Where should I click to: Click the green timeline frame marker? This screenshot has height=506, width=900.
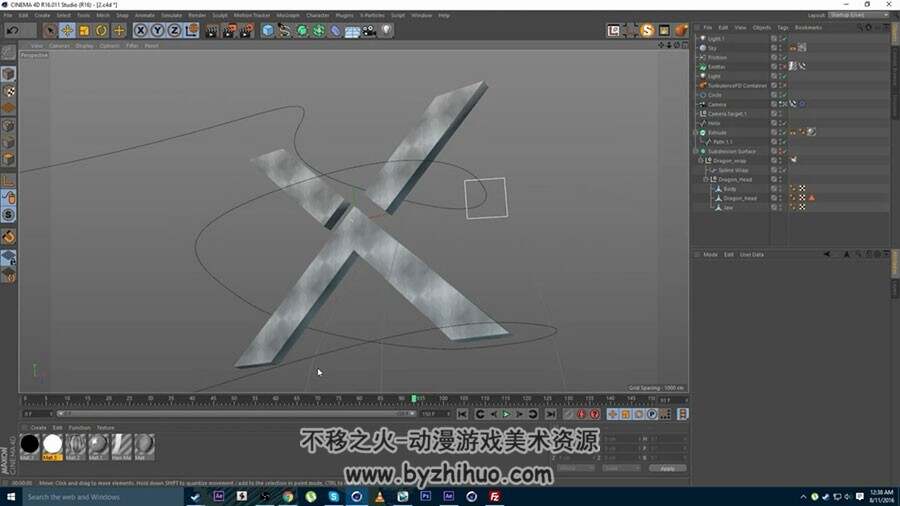tap(413, 398)
